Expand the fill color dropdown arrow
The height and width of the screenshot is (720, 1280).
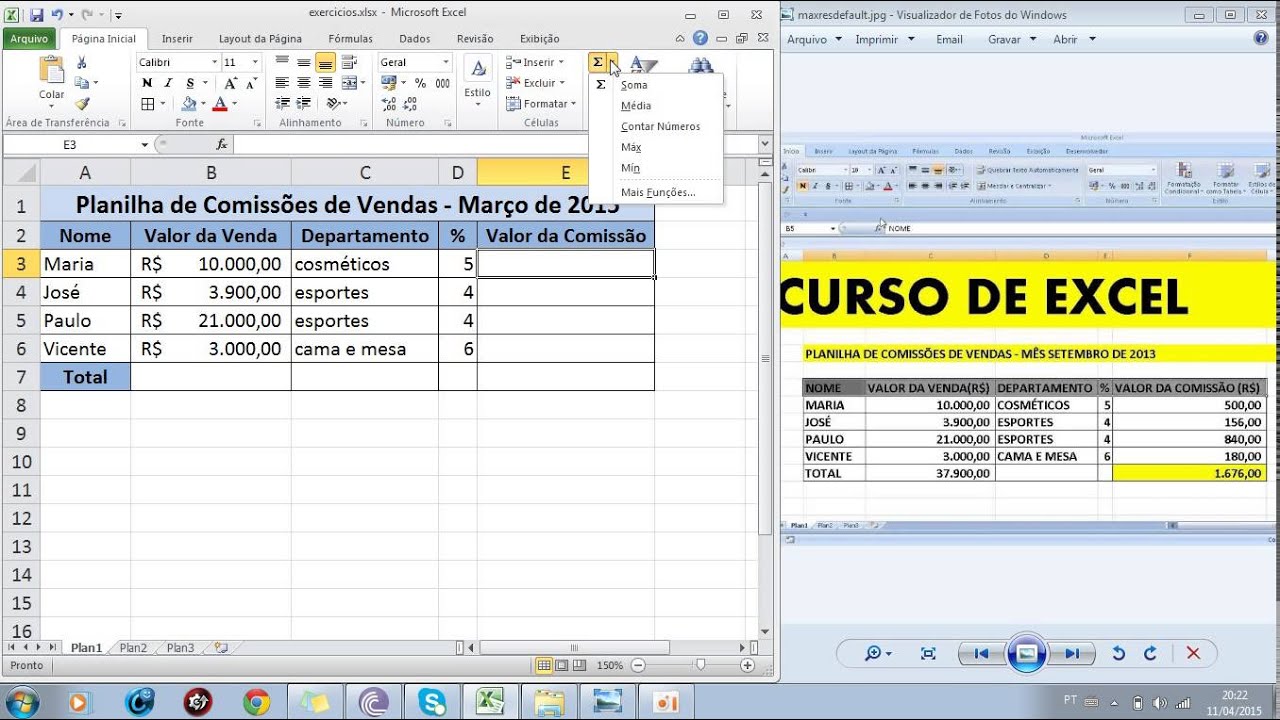204,104
